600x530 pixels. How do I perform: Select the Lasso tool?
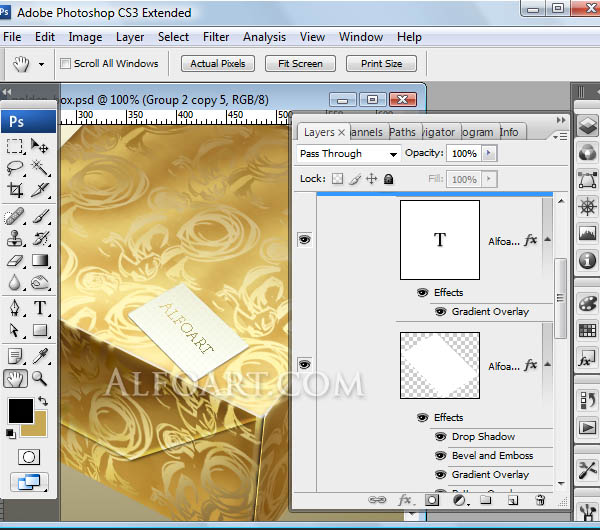15,168
